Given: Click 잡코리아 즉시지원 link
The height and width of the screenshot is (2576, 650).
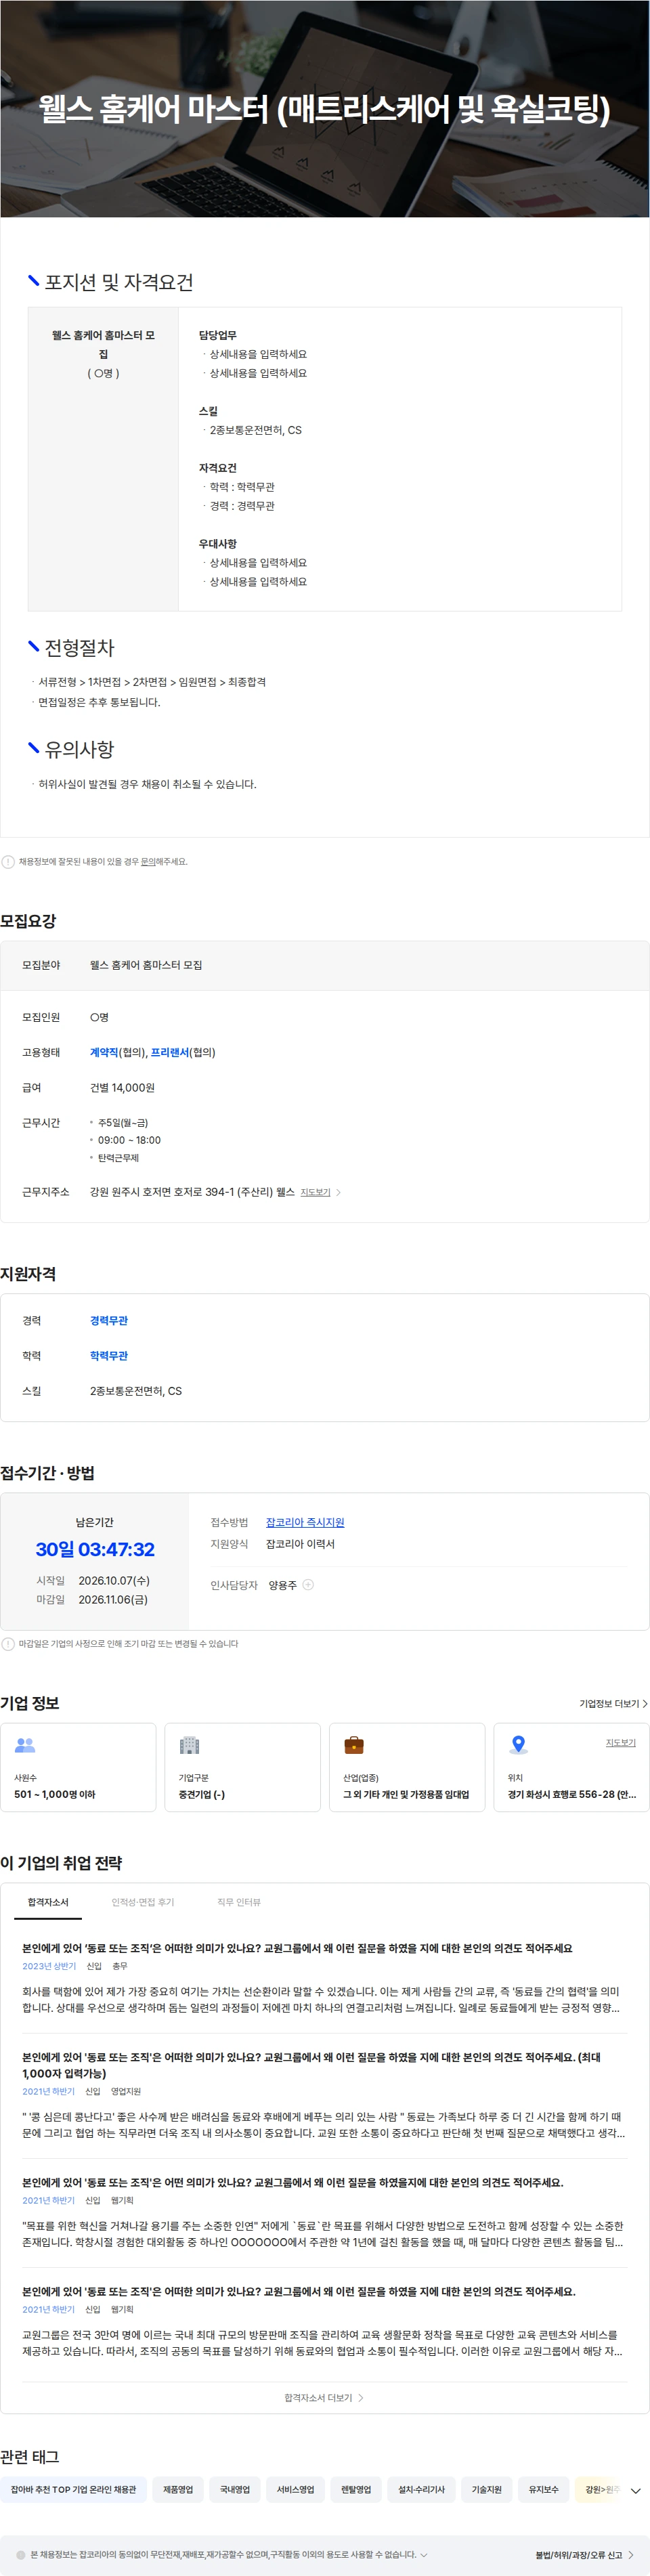Looking at the screenshot, I should 304,1522.
